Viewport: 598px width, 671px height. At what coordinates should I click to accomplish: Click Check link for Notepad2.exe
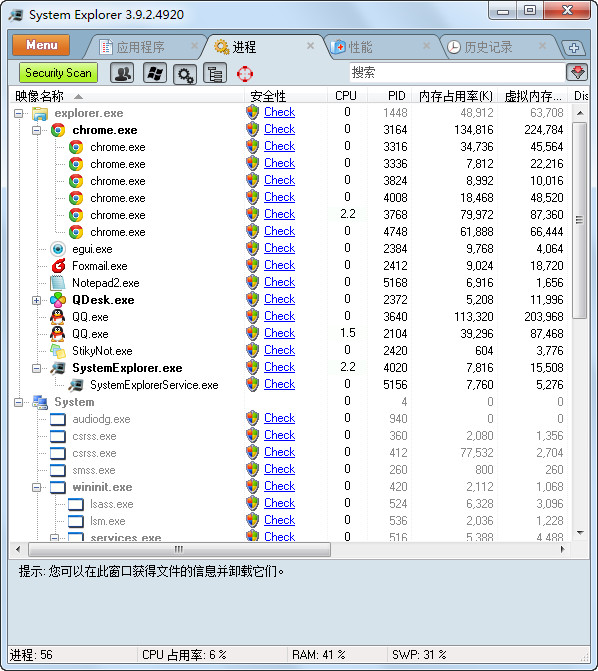(279, 282)
